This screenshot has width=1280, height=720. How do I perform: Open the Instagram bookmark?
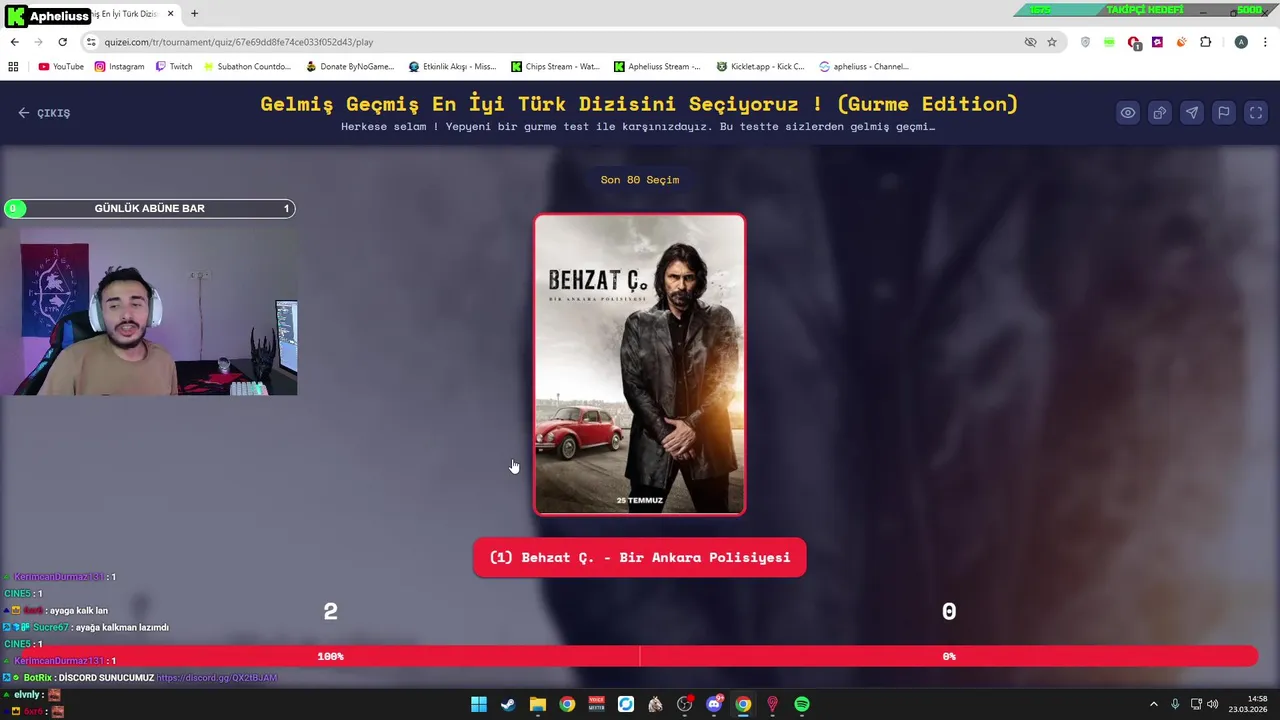click(120, 67)
